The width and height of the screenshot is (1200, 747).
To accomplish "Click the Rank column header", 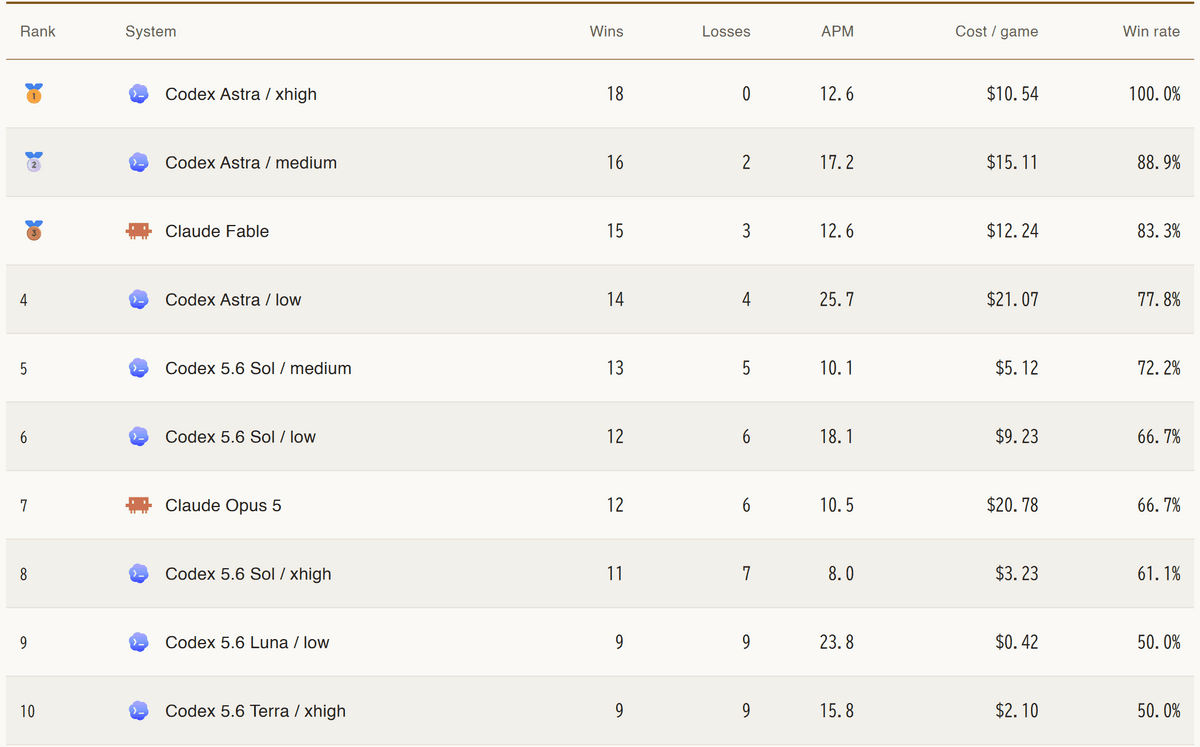I will click(38, 31).
